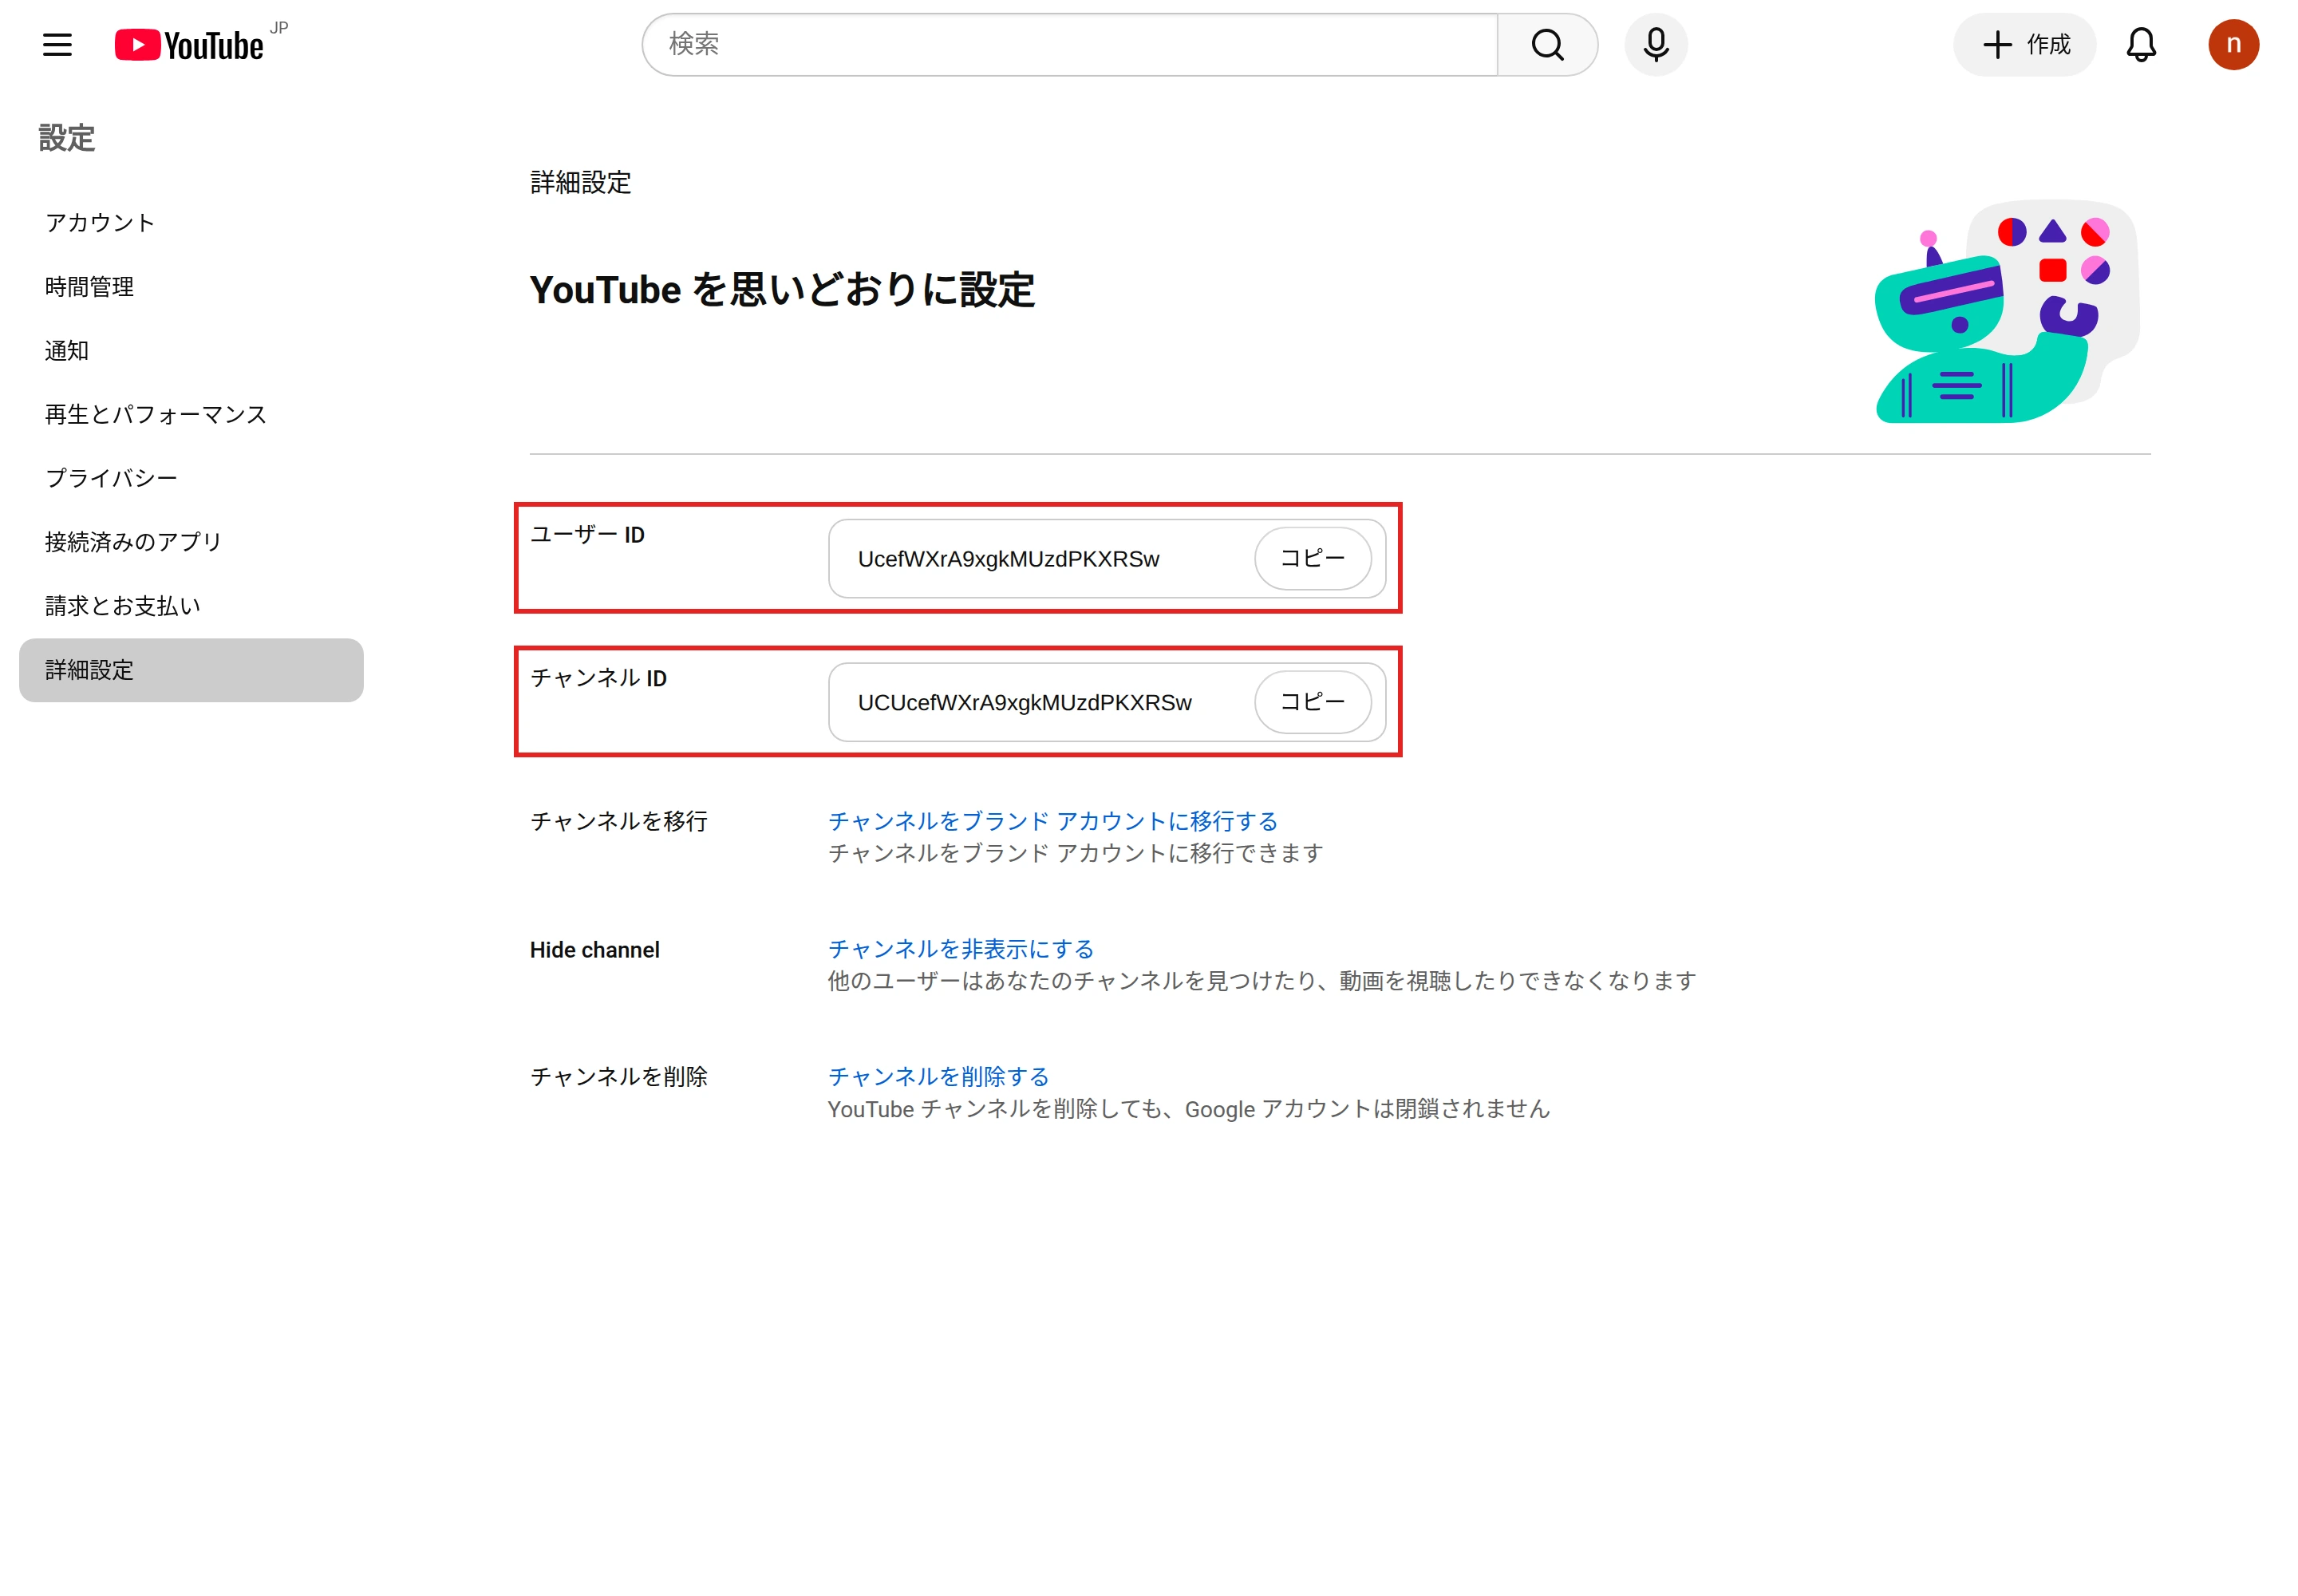Click チャンネルを非表示にする link
Image resolution: width=2298 pixels, height=1596 pixels.
[x=960, y=948]
